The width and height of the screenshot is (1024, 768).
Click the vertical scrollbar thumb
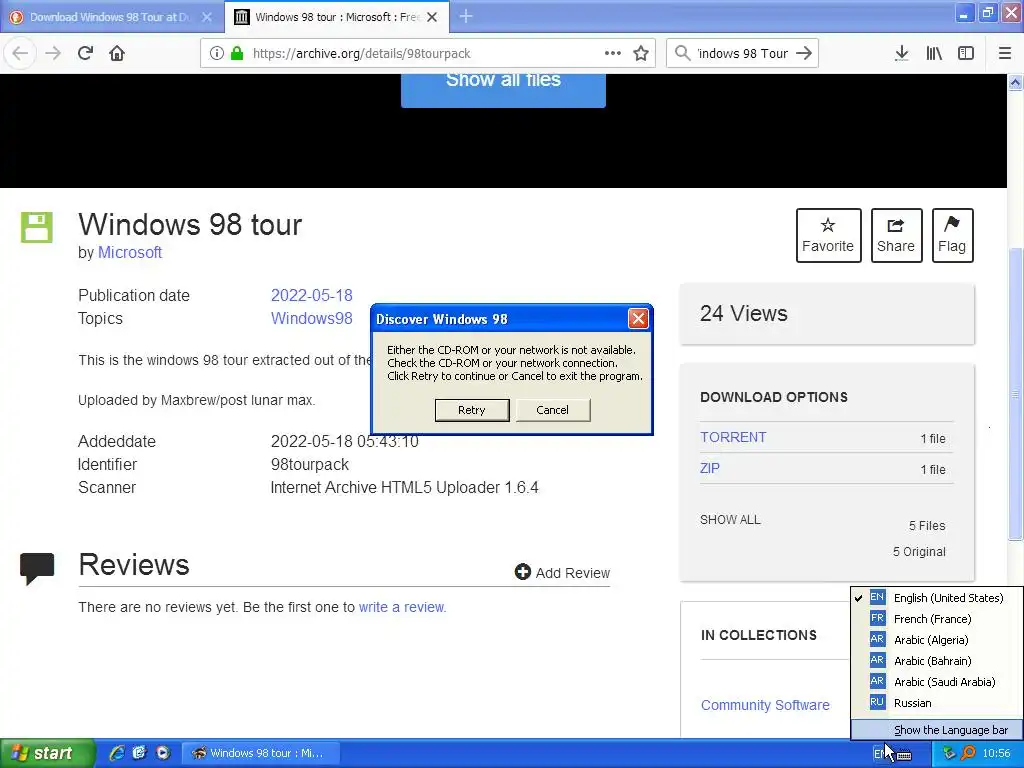pyautogui.click(x=1015, y=394)
